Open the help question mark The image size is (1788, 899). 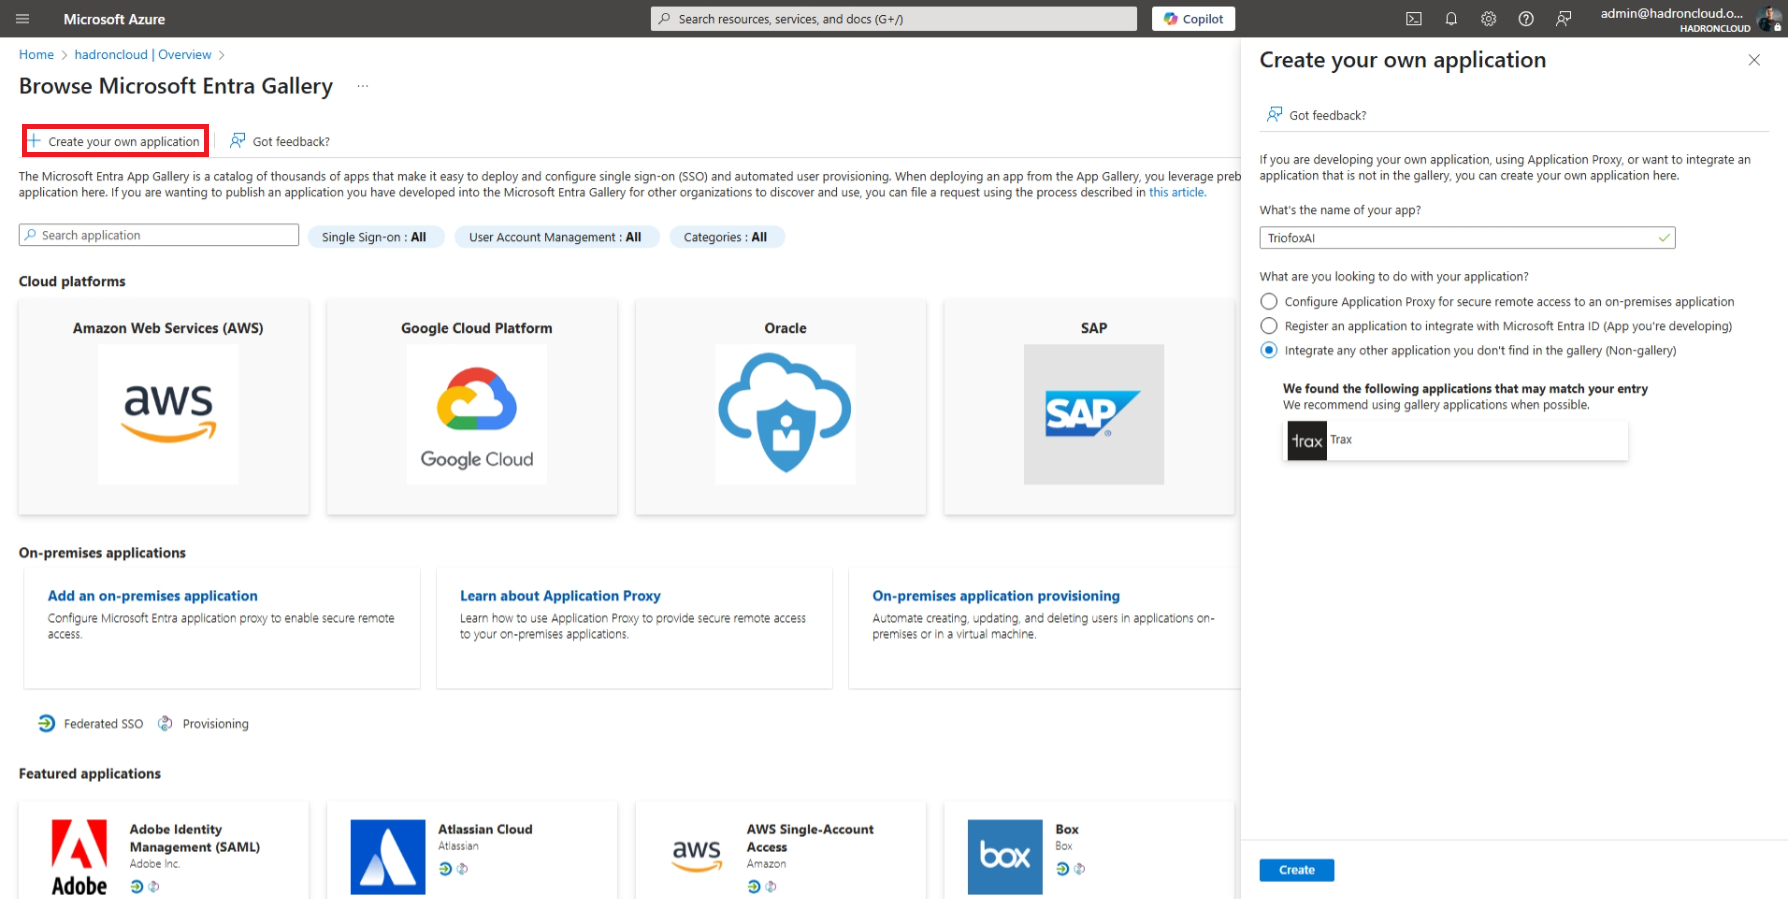pos(1526,19)
